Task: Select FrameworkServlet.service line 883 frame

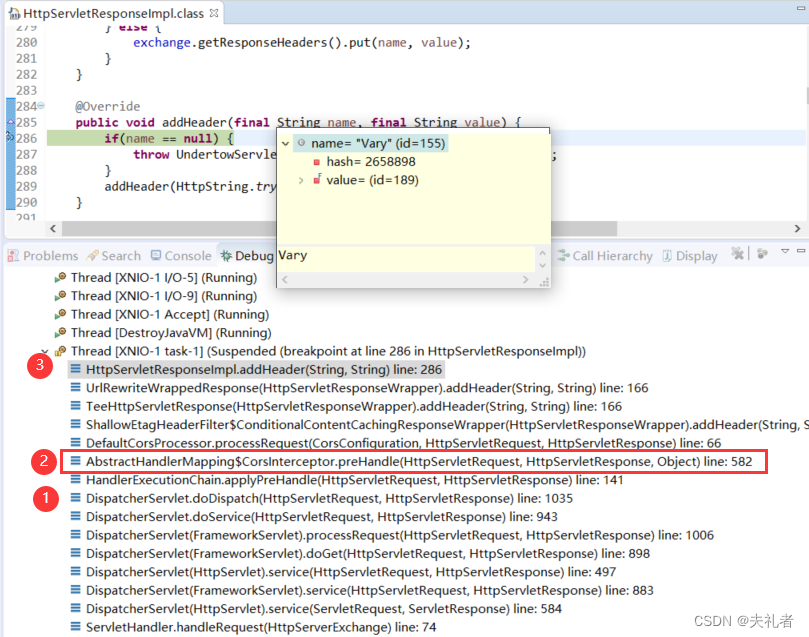Action: (x=369, y=591)
